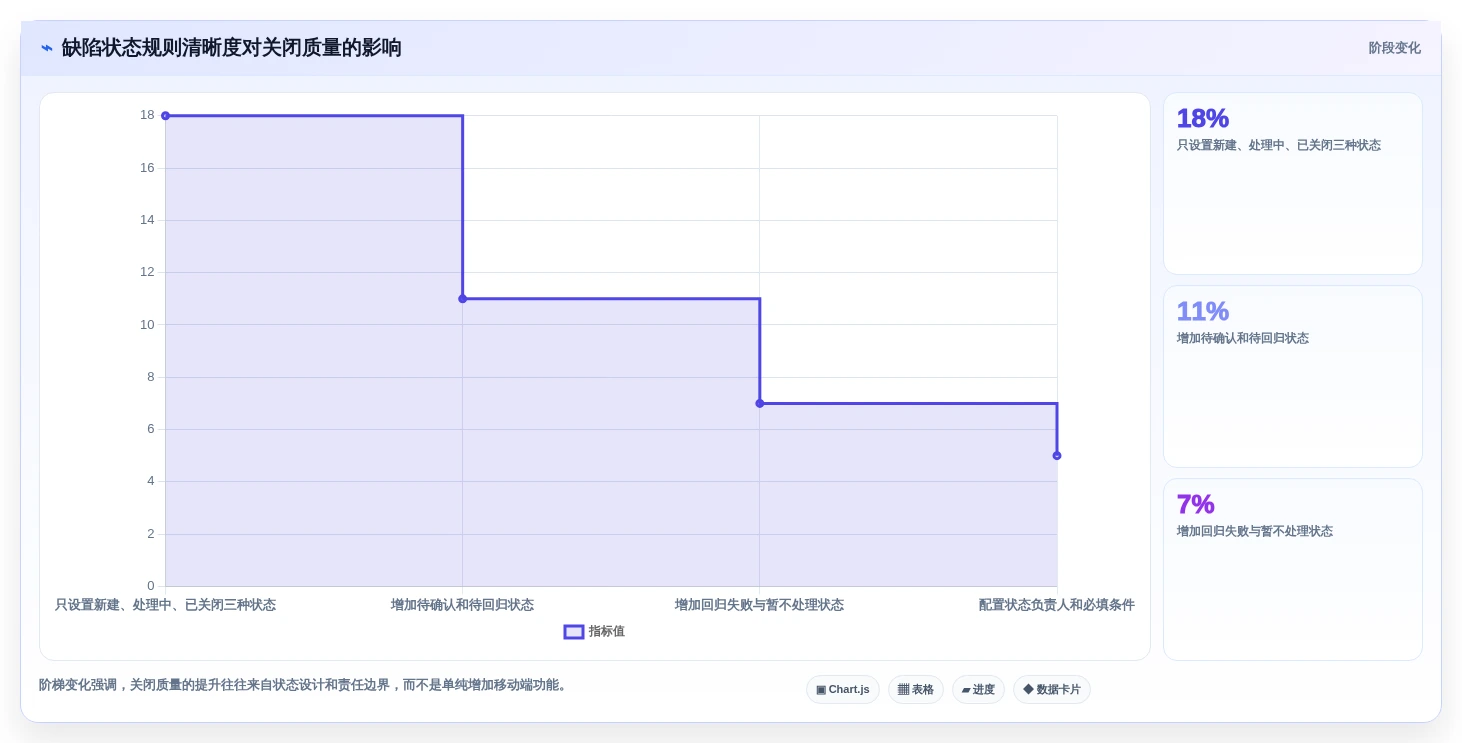Click x-axis label 增加待确认和待回归状态
The image size is (1462, 743).
click(x=462, y=605)
